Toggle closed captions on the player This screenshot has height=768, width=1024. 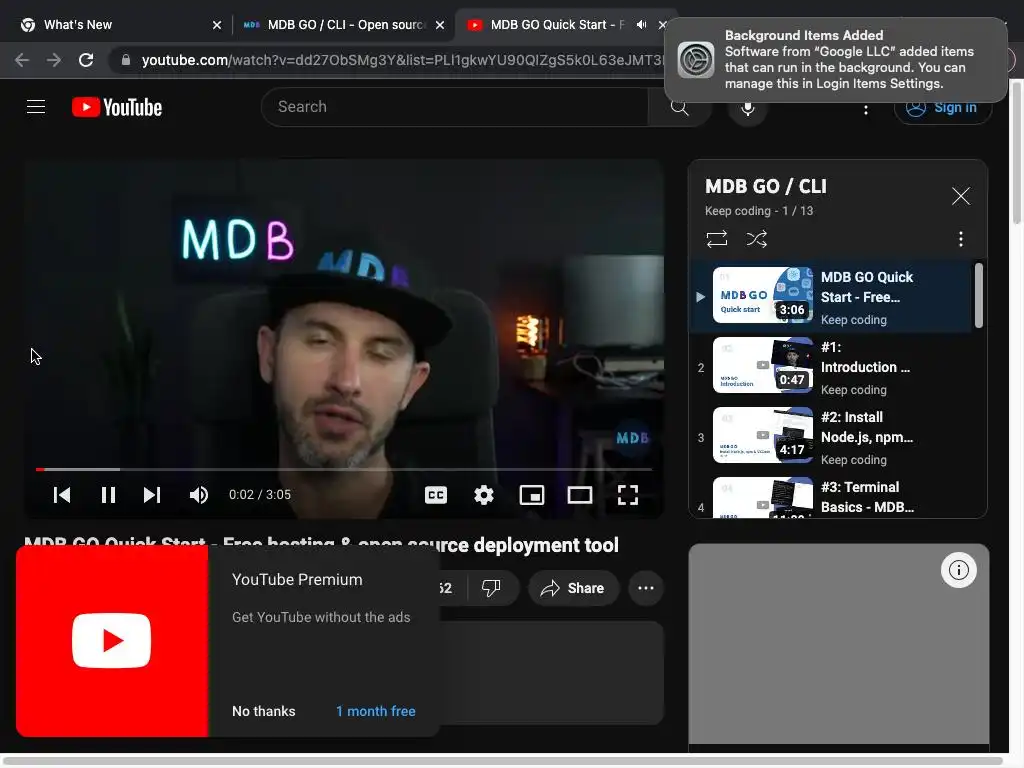pyautogui.click(x=436, y=495)
